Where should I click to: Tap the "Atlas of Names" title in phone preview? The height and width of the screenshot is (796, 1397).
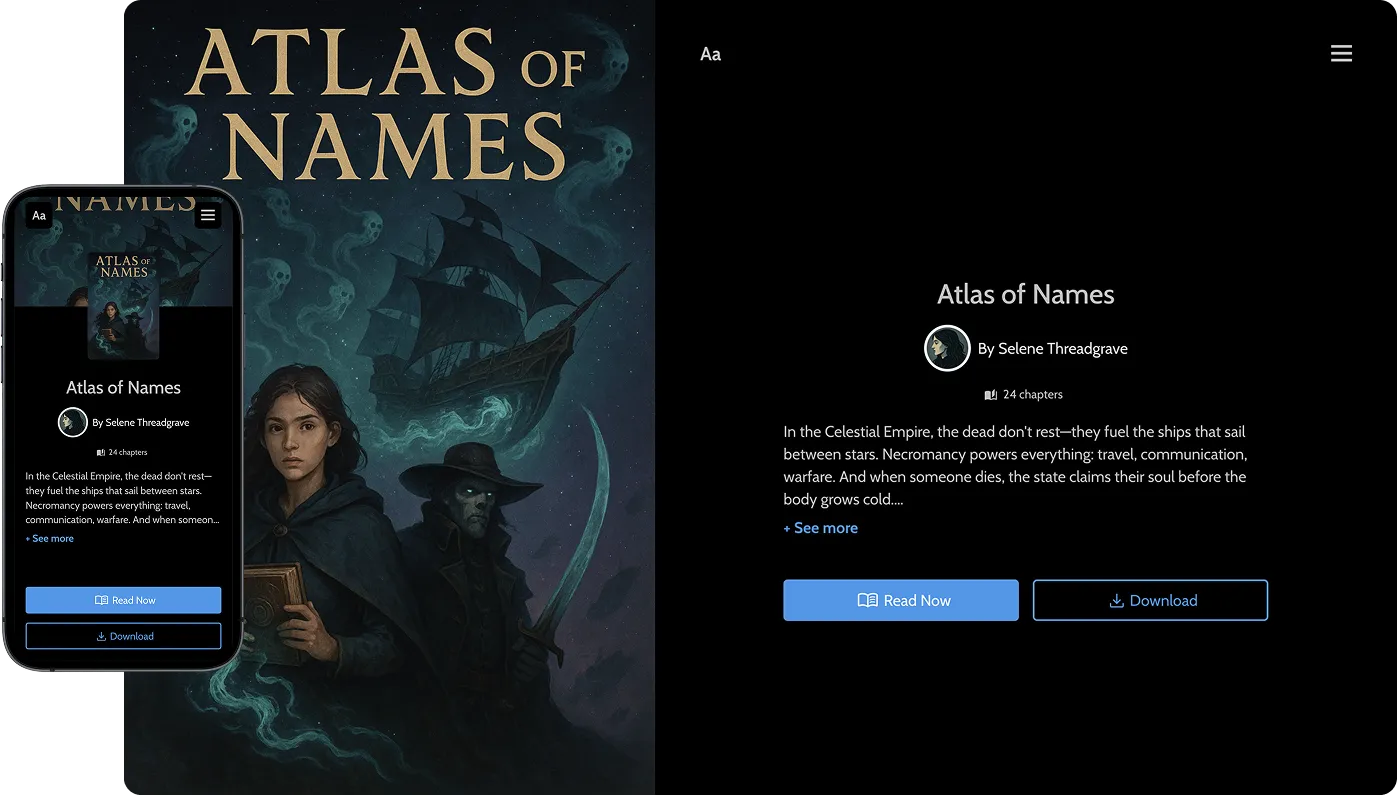[123, 387]
